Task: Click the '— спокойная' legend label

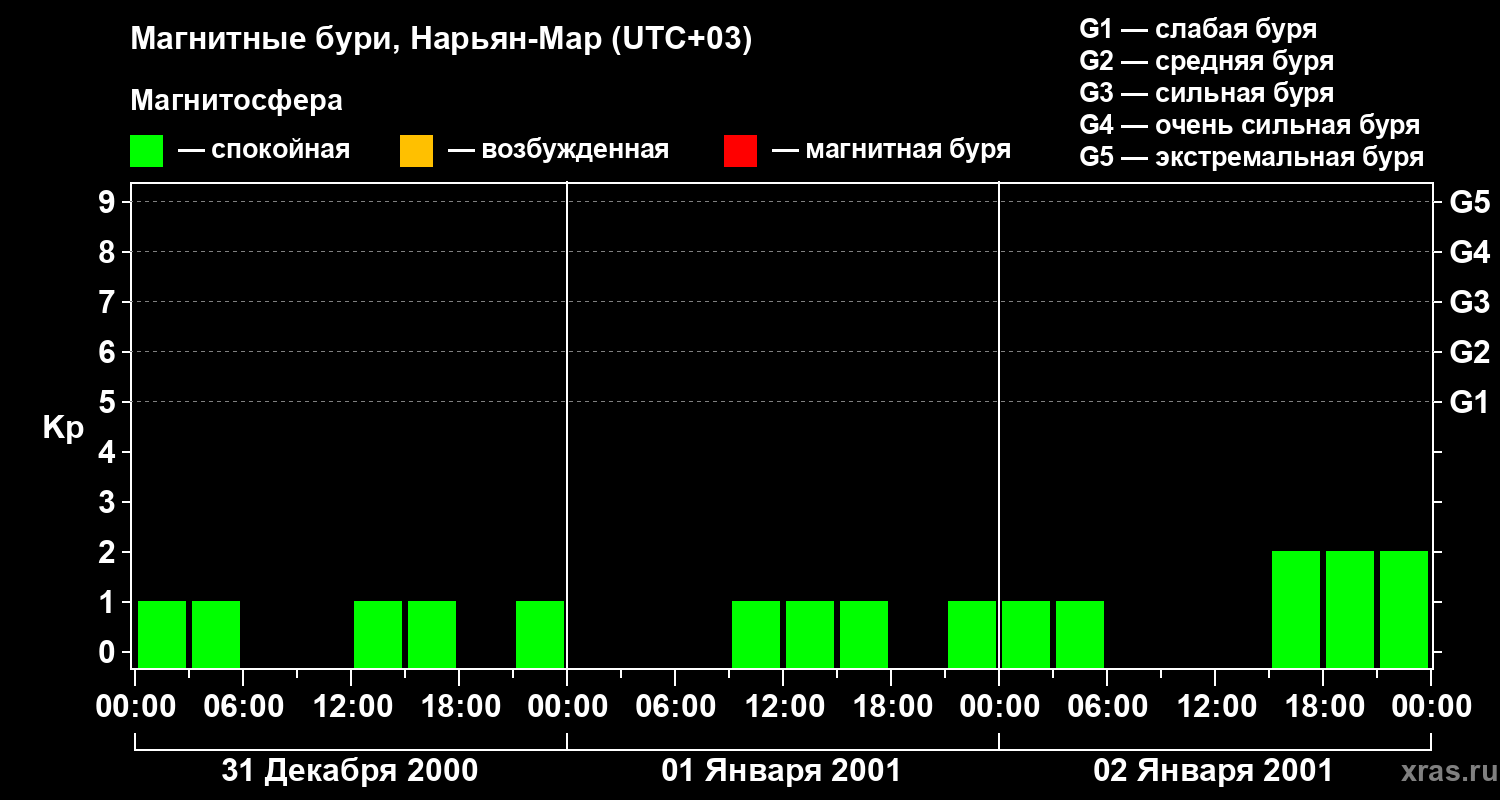Action: (264, 150)
